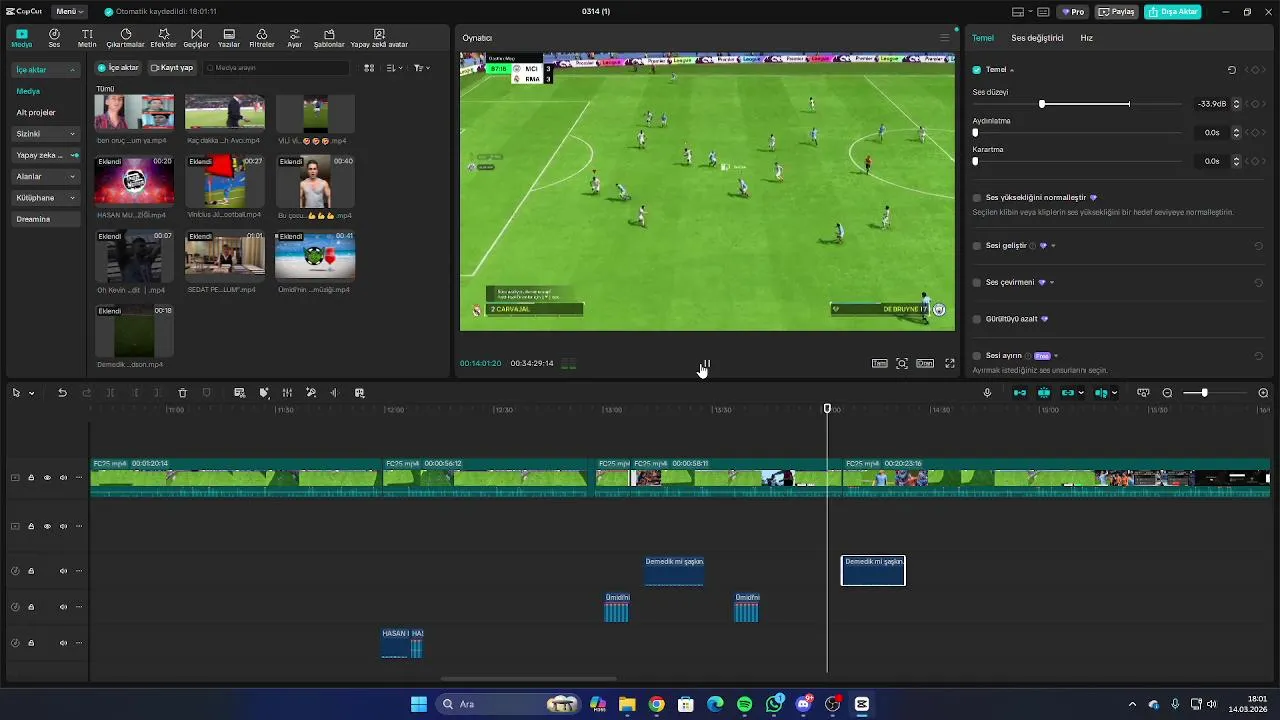
Task: Click the Pro upgrade button
Action: pos(1074,12)
